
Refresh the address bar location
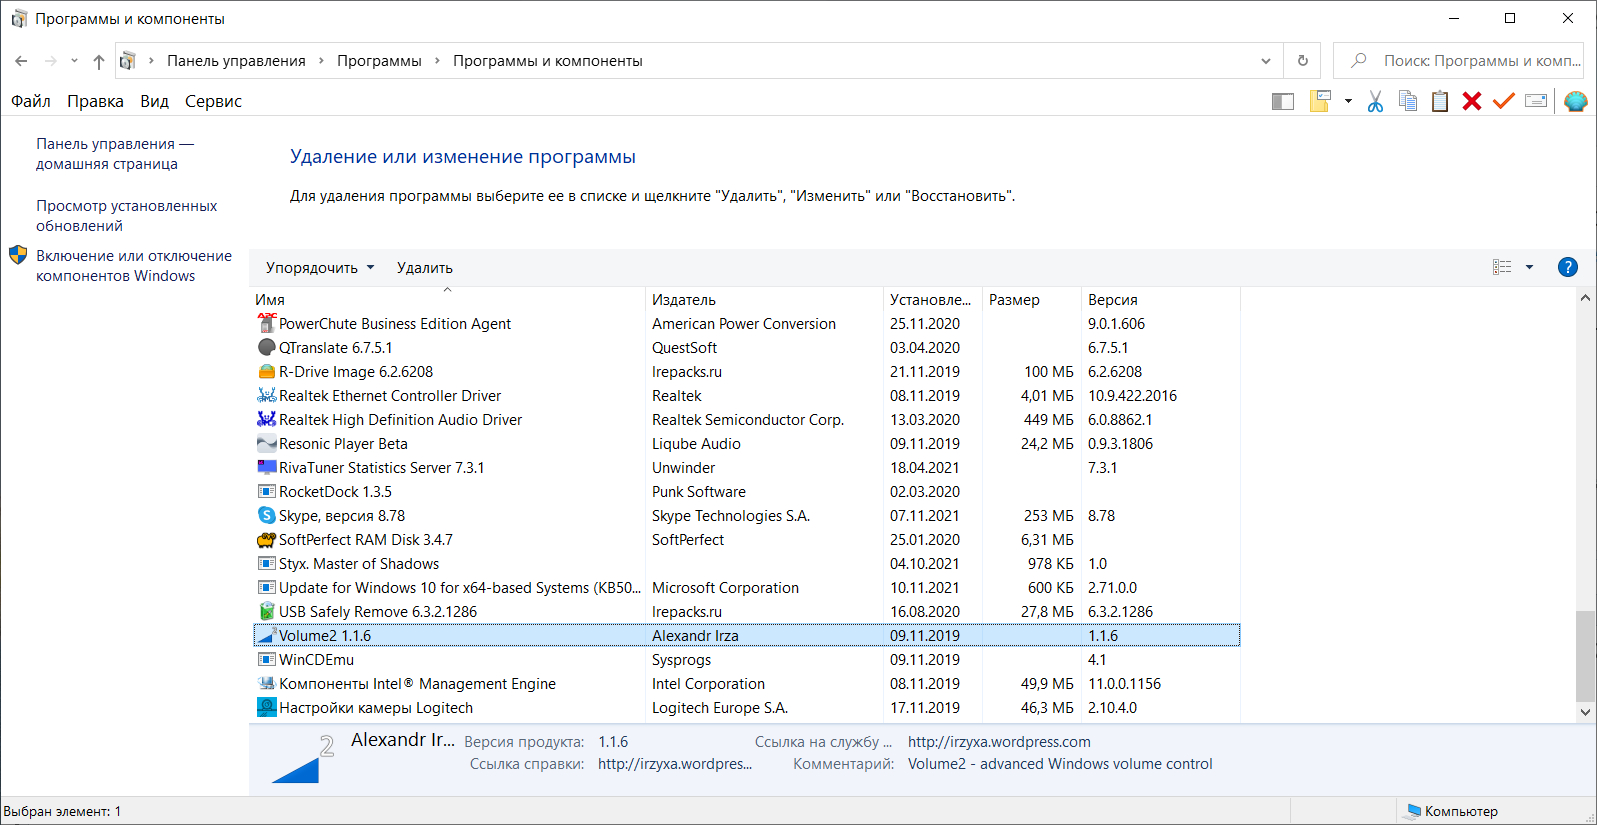click(1303, 61)
